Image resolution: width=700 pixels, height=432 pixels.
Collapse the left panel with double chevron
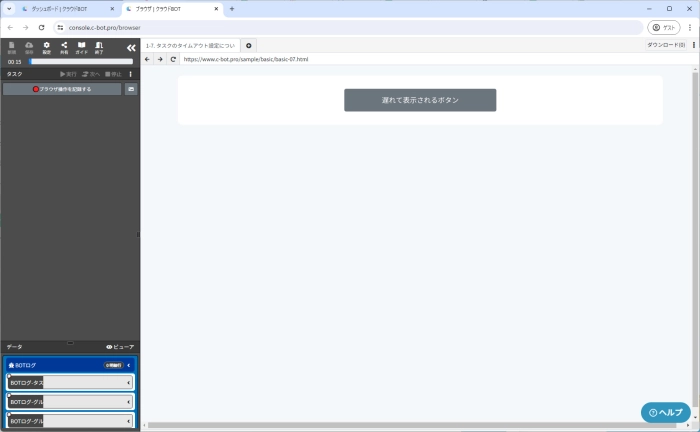tap(130, 47)
